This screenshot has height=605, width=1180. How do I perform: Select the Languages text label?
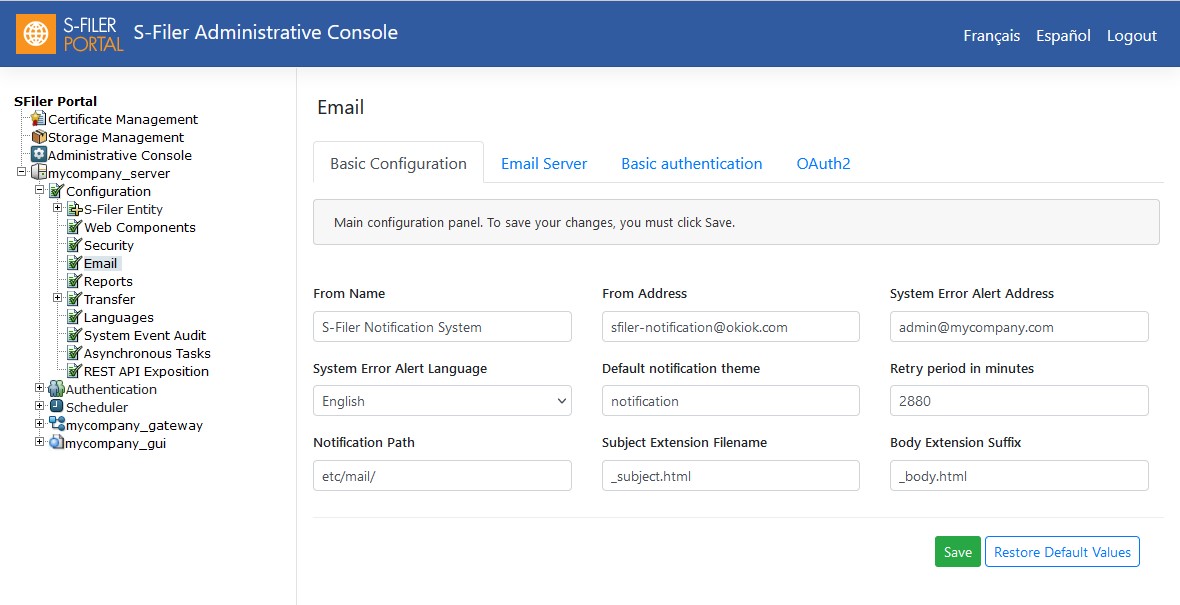pos(118,318)
